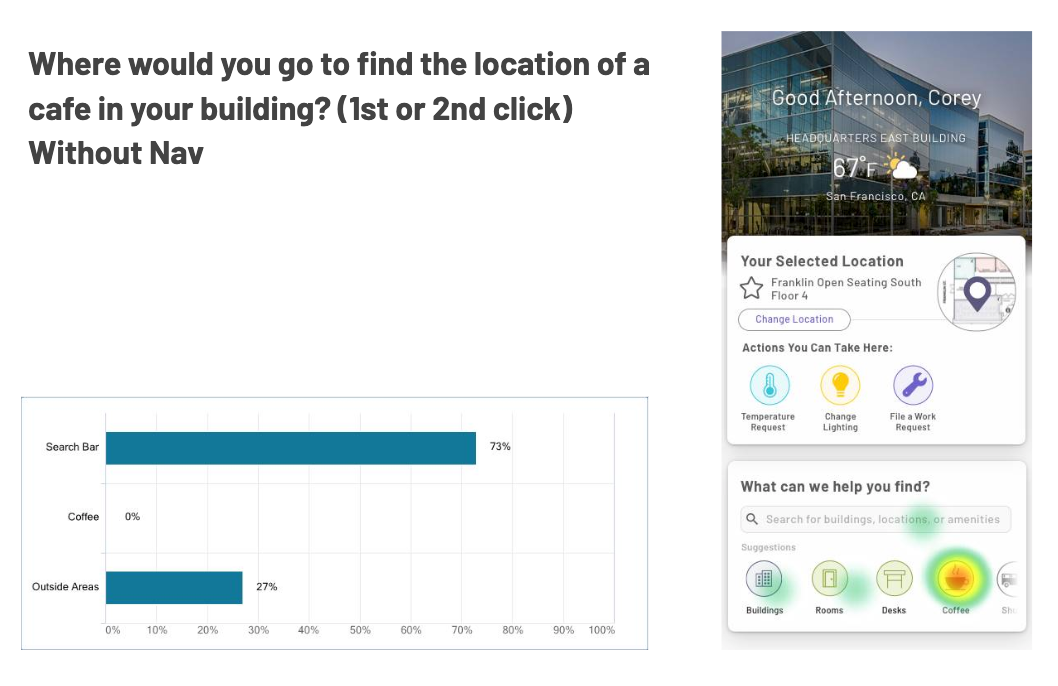Click the sun and cloud weather icon
Image resolution: width=1058 pixels, height=686 pixels.
pyautogui.click(x=903, y=166)
